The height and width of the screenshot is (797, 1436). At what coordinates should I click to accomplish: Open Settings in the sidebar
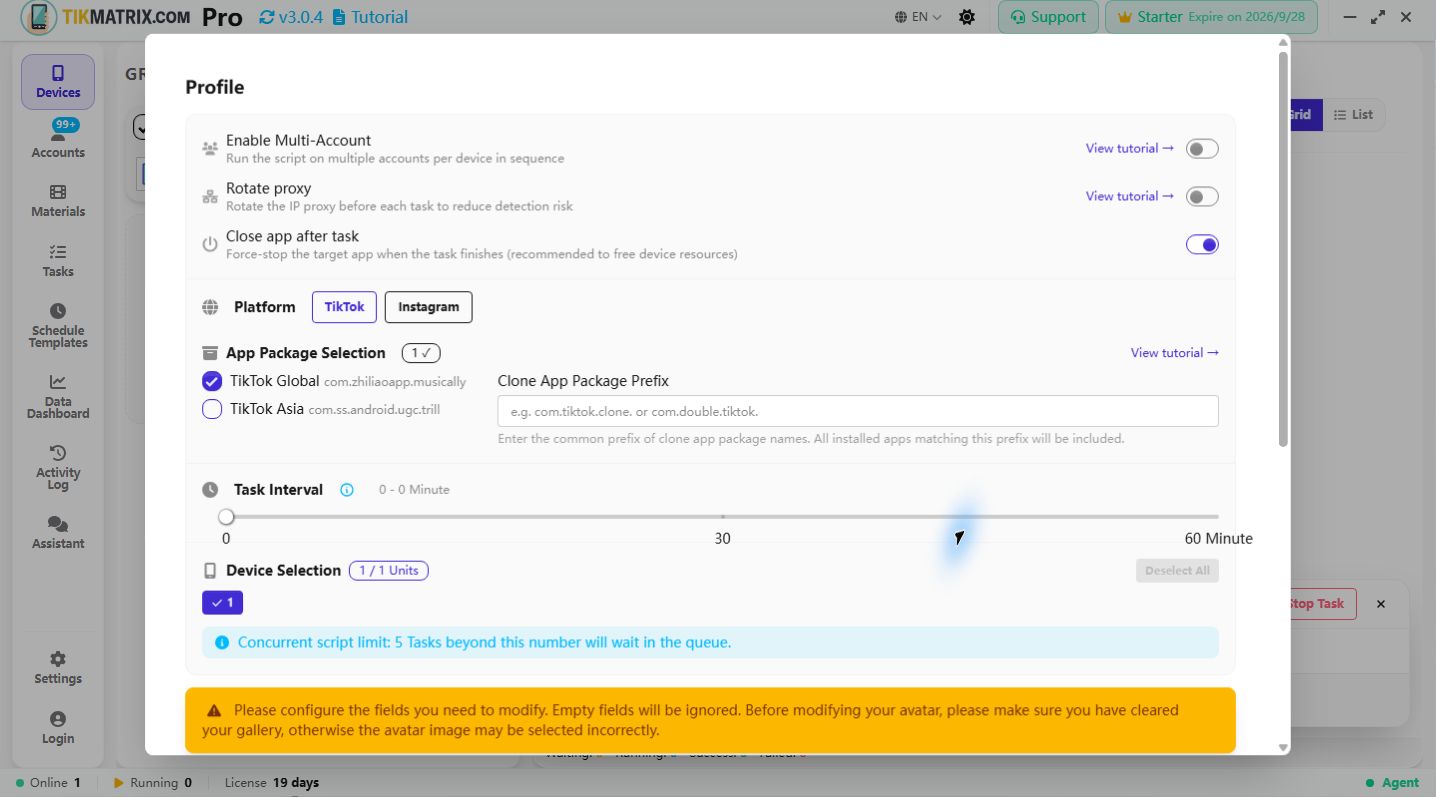[x=58, y=668]
